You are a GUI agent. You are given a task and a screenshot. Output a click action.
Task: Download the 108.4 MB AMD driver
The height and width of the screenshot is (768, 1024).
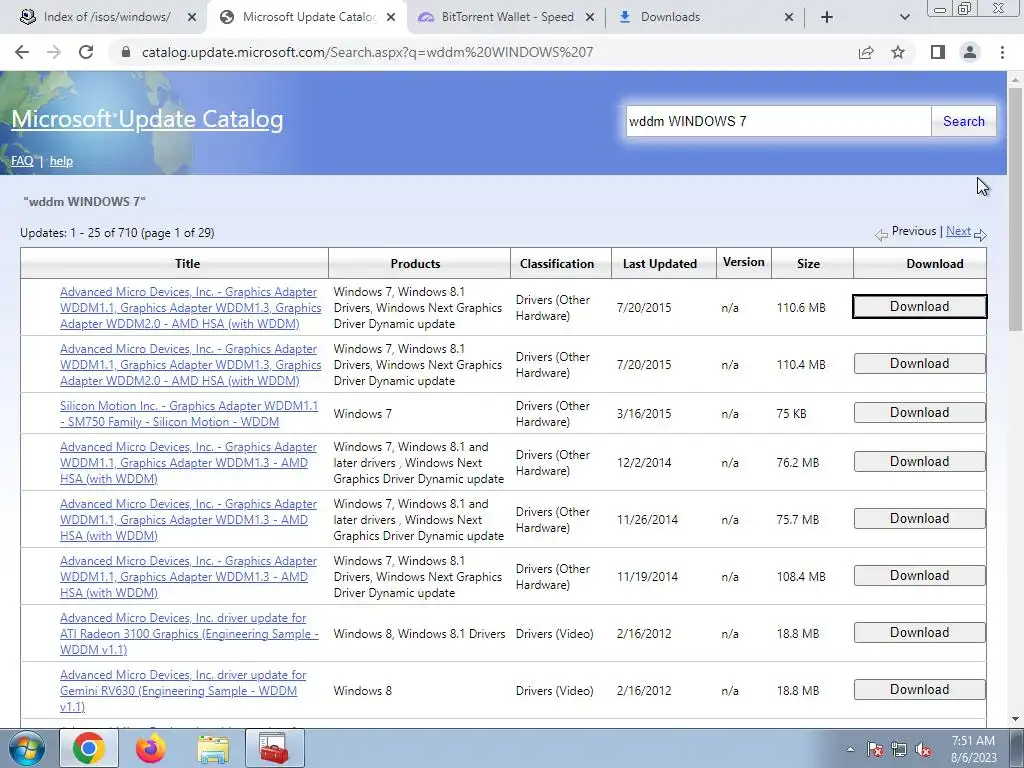[x=920, y=575]
